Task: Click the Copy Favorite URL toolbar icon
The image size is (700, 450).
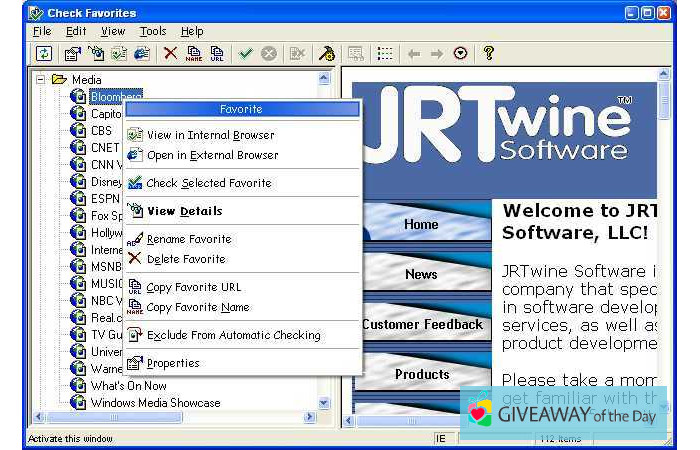Action: pyautogui.click(x=216, y=54)
